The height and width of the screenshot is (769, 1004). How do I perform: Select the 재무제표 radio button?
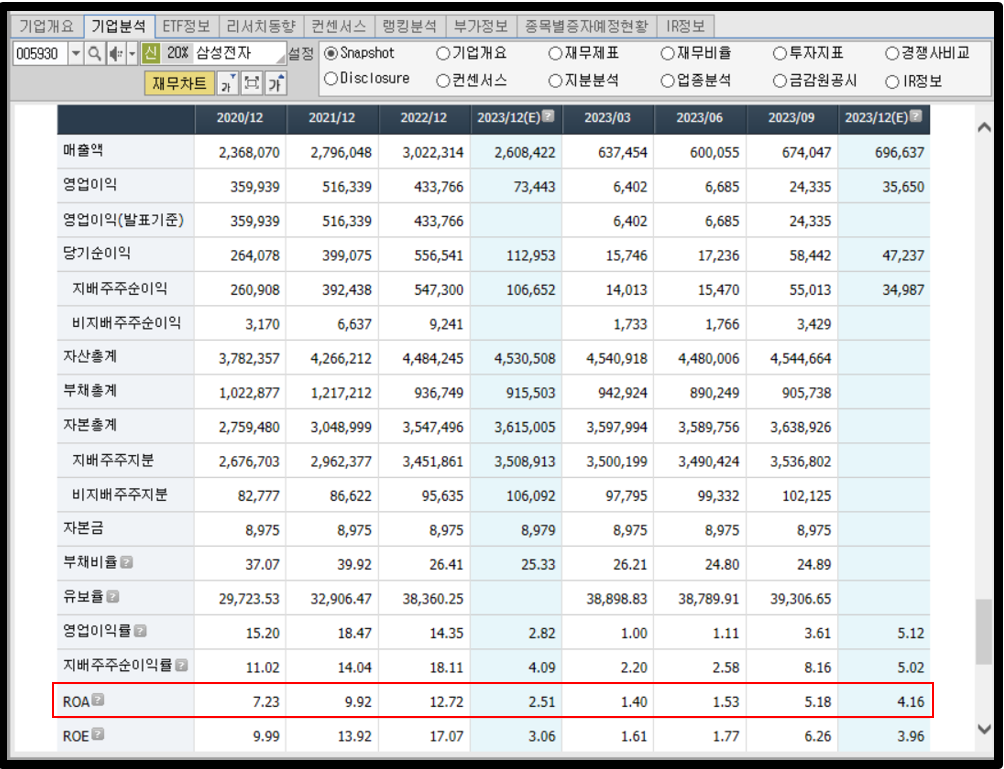pyautogui.click(x=555, y=54)
